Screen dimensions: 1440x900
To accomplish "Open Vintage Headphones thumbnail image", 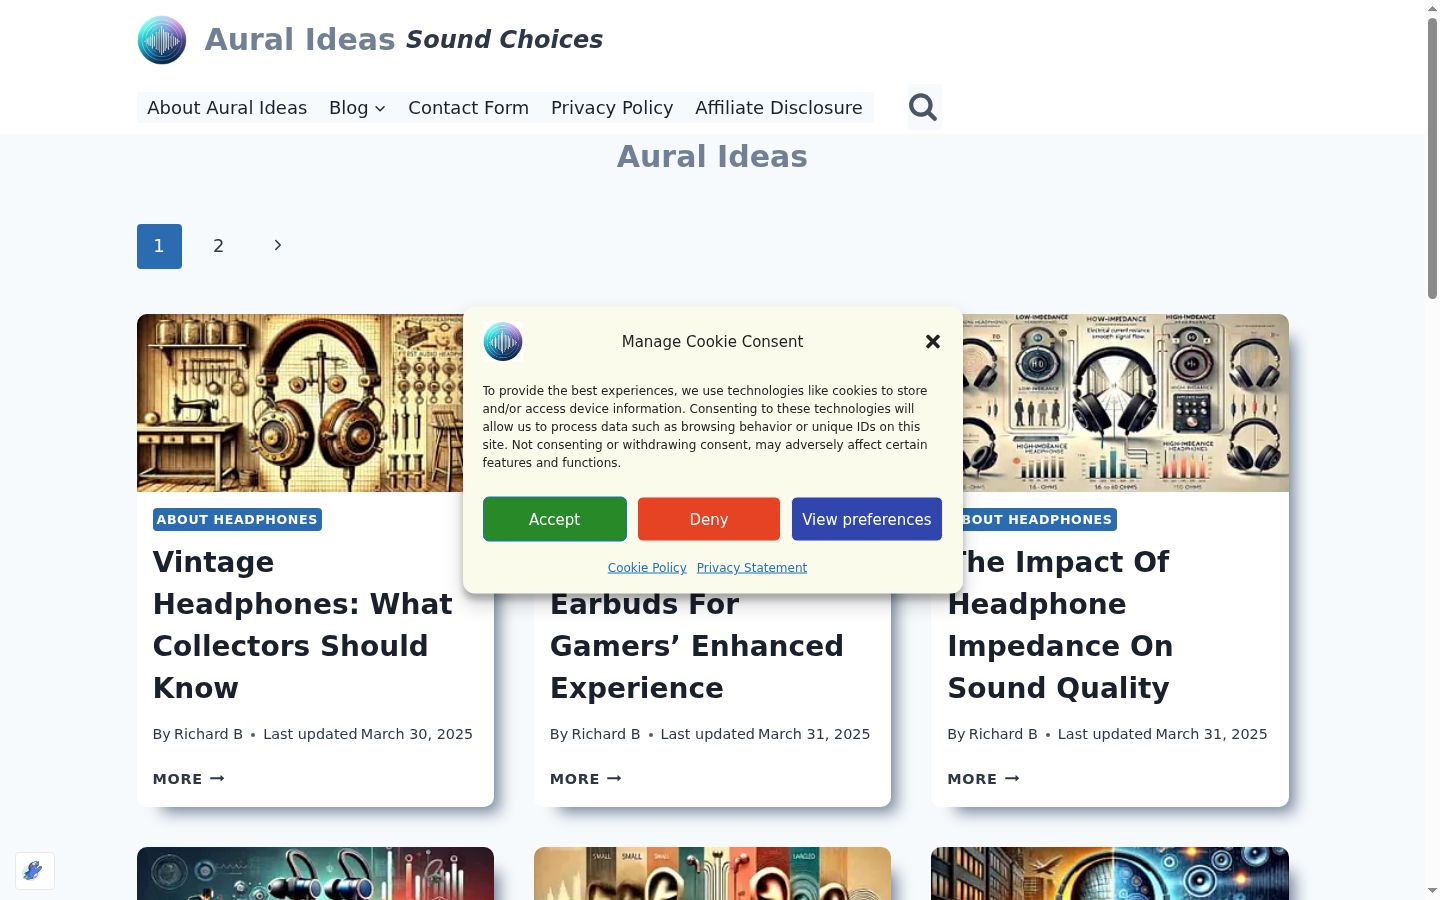I will click(x=300, y=403).
